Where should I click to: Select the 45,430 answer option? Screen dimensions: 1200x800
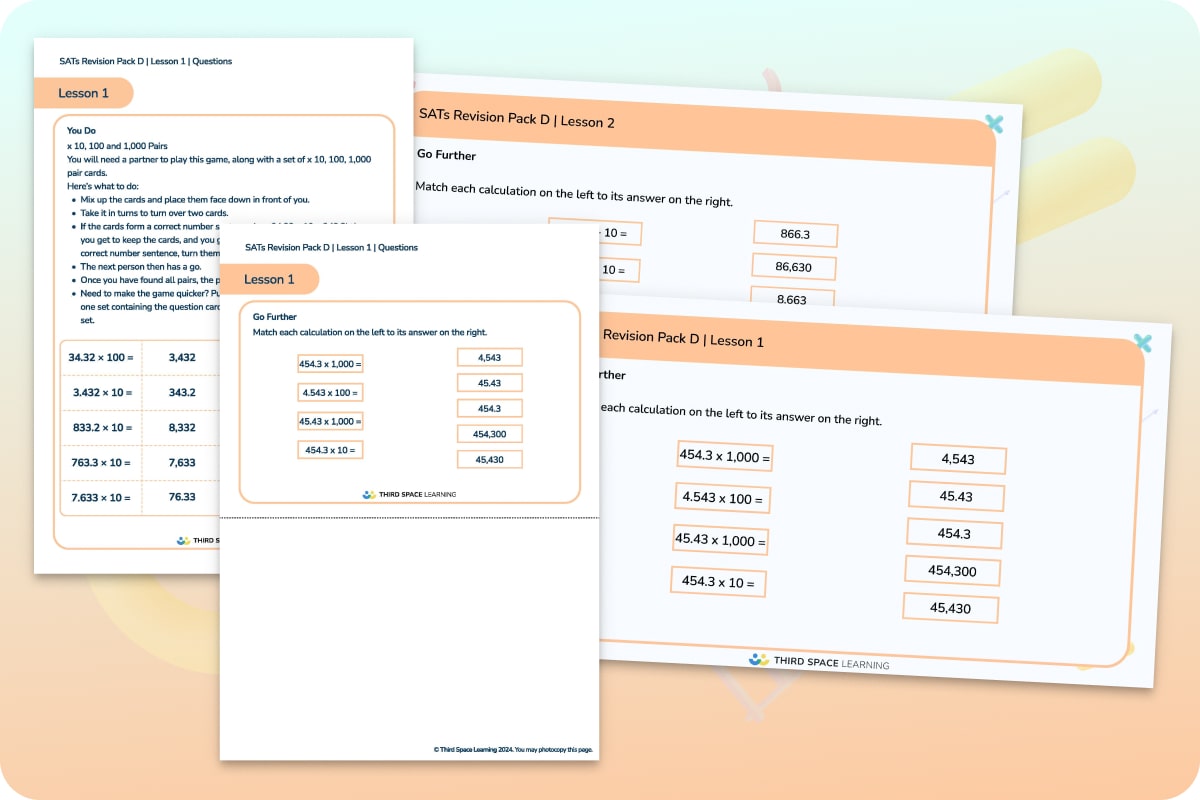[950, 607]
